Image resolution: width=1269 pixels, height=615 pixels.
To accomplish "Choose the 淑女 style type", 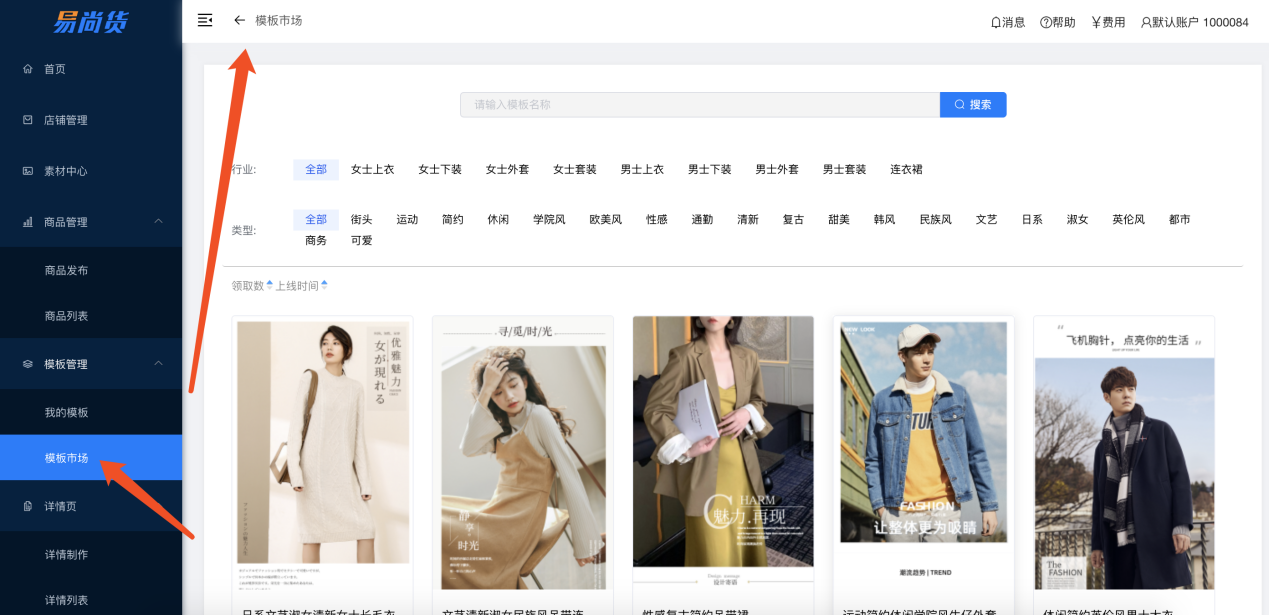I will [x=1078, y=220].
